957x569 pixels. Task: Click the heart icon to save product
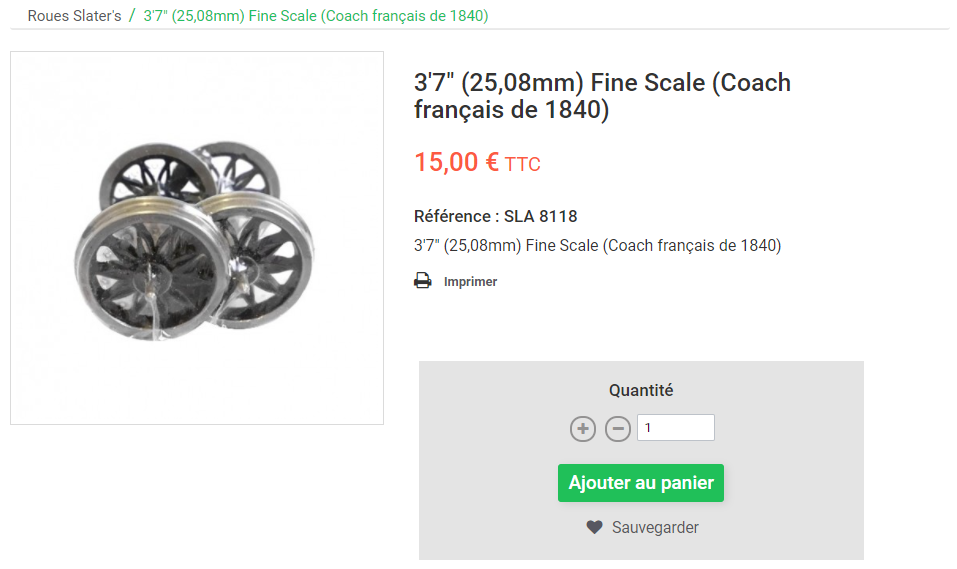pos(594,527)
